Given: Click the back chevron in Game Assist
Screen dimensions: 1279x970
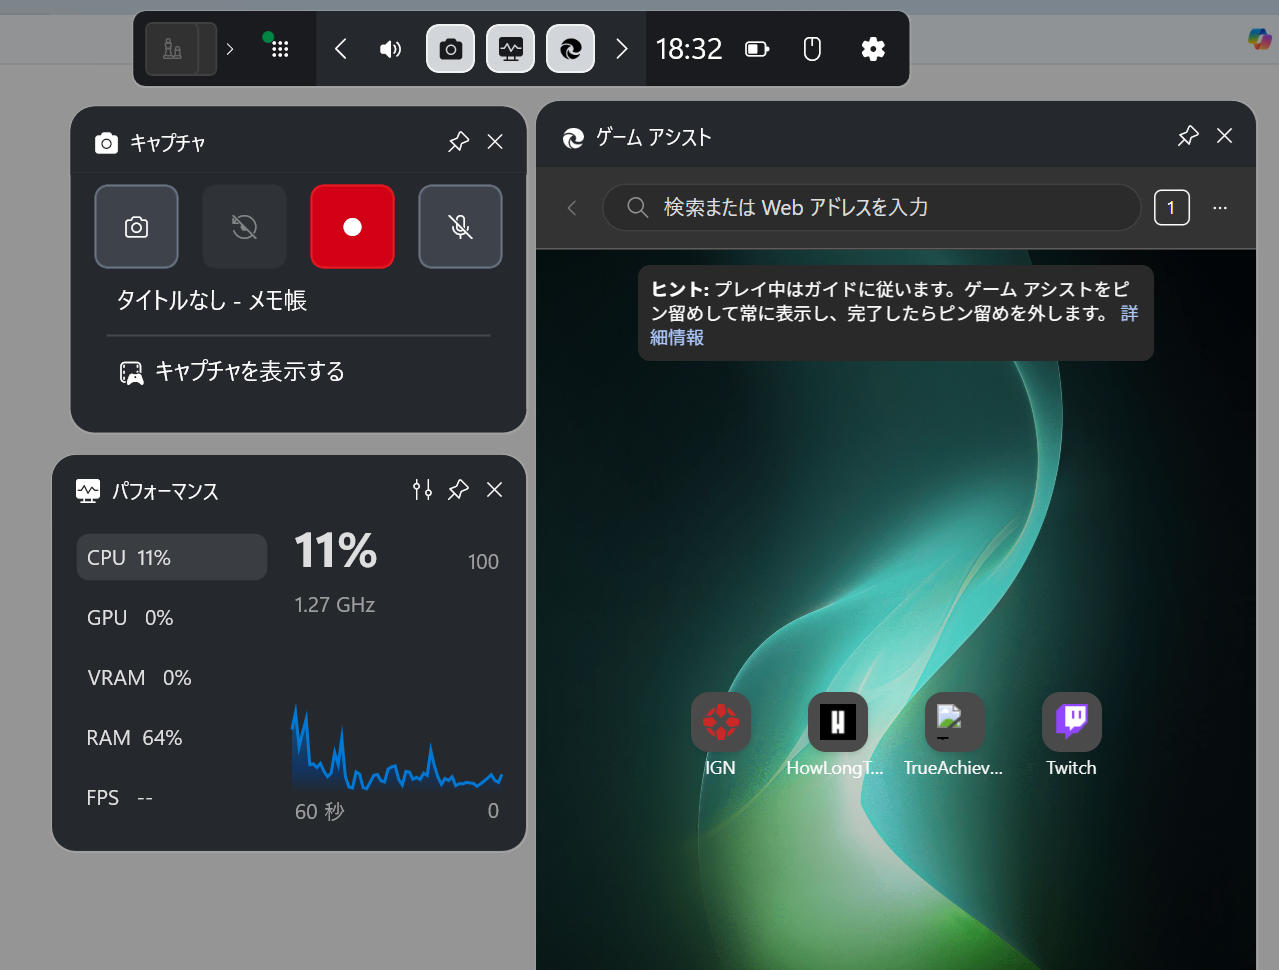Looking at the screenshot, I should coord(571,207).
